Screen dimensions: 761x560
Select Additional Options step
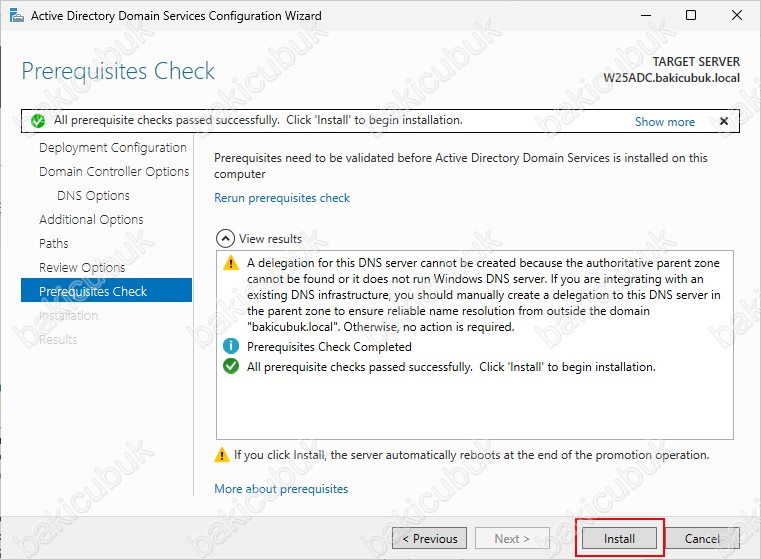(x=91, y=220)
